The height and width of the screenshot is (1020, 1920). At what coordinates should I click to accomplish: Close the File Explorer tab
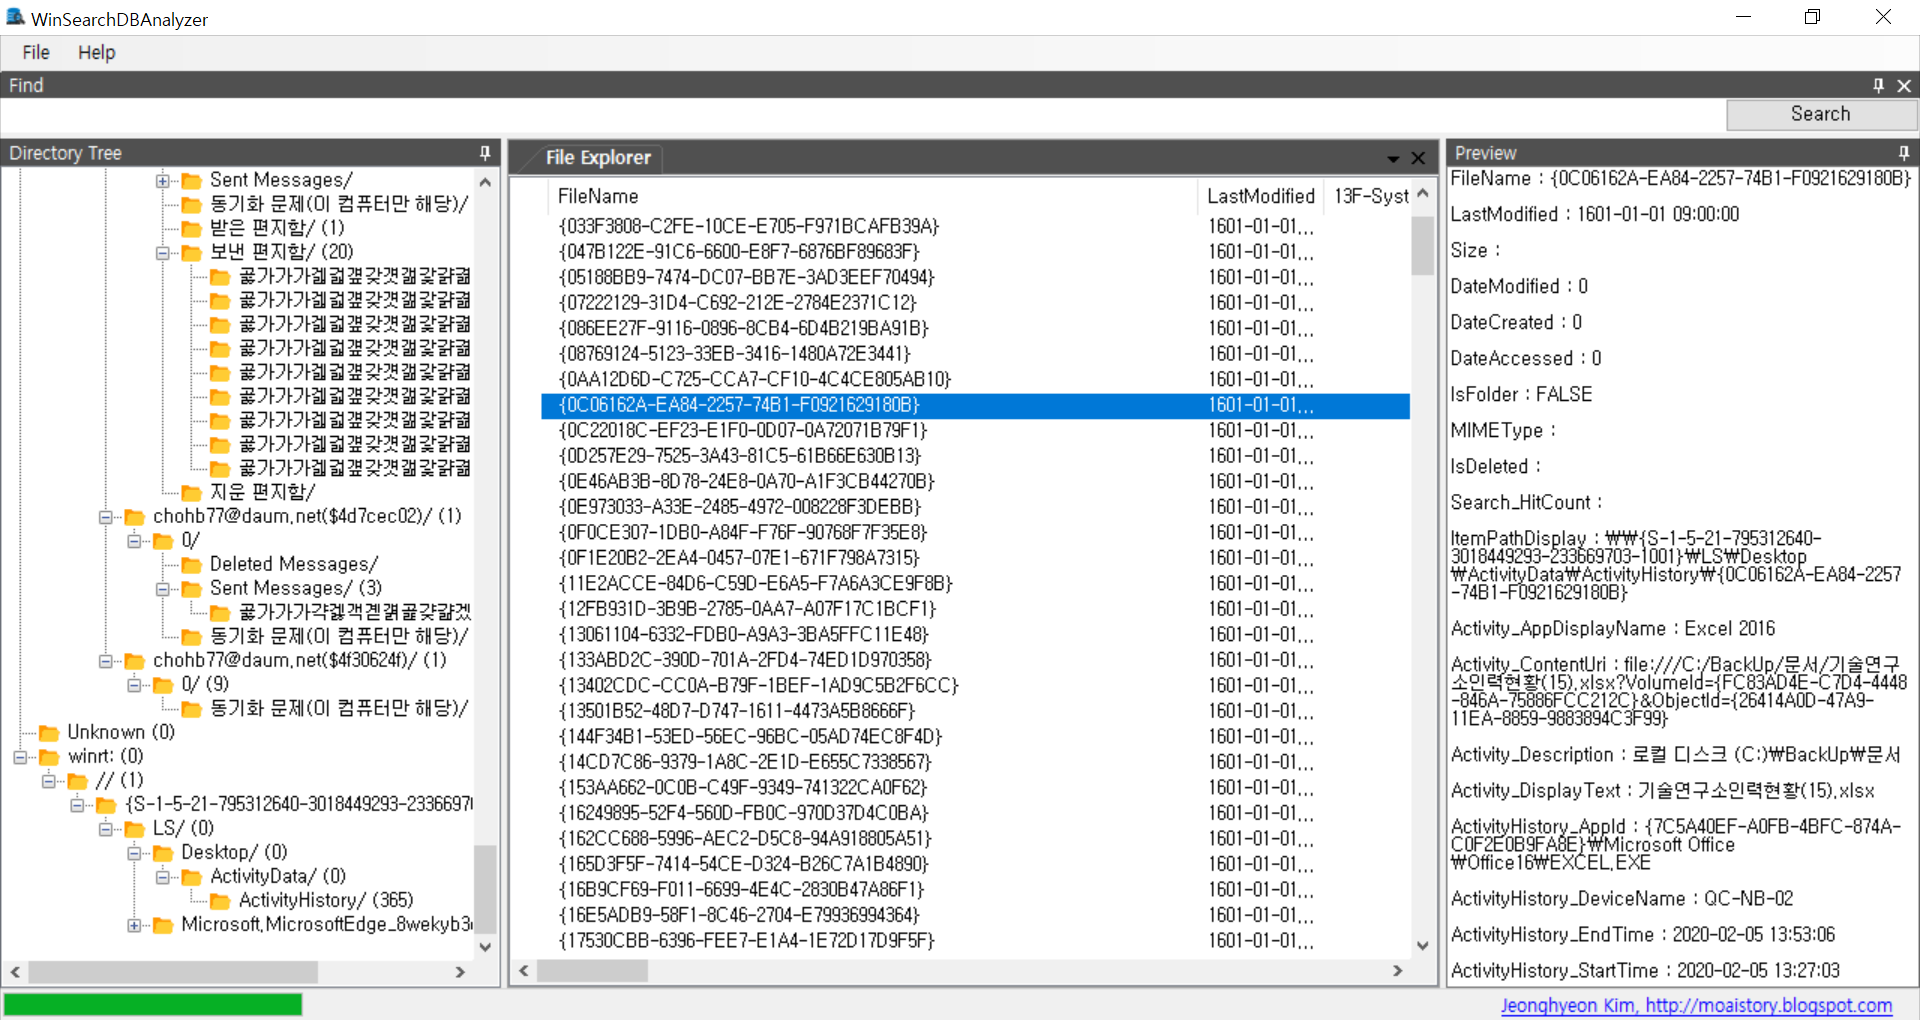tap(1418, 158)
